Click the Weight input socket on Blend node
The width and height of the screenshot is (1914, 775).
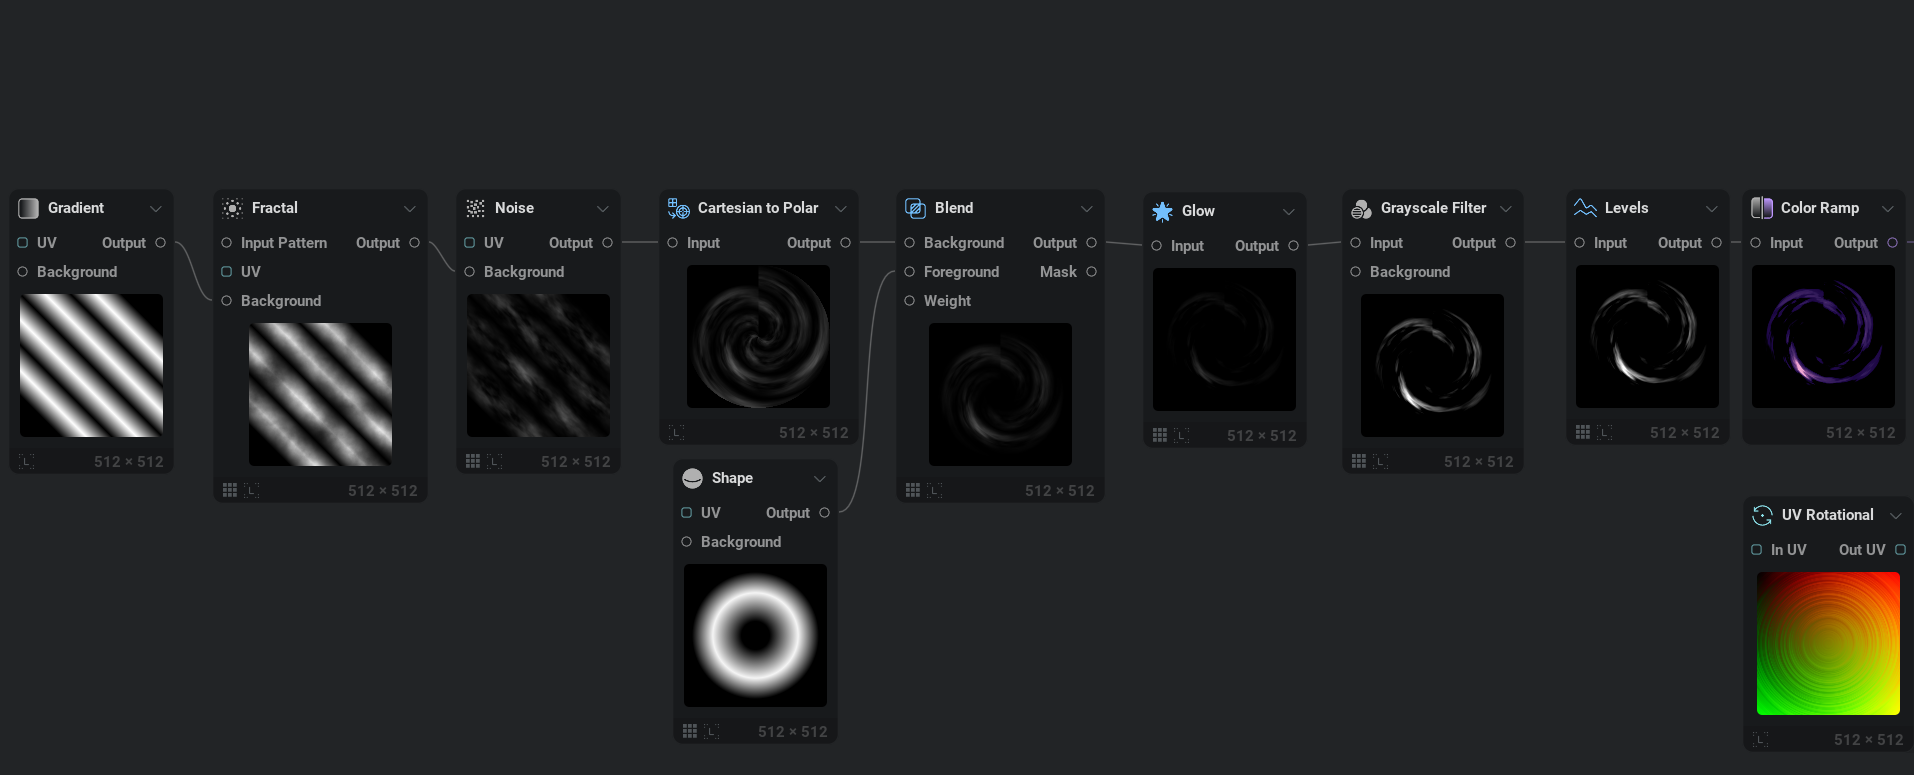point(910,301)
